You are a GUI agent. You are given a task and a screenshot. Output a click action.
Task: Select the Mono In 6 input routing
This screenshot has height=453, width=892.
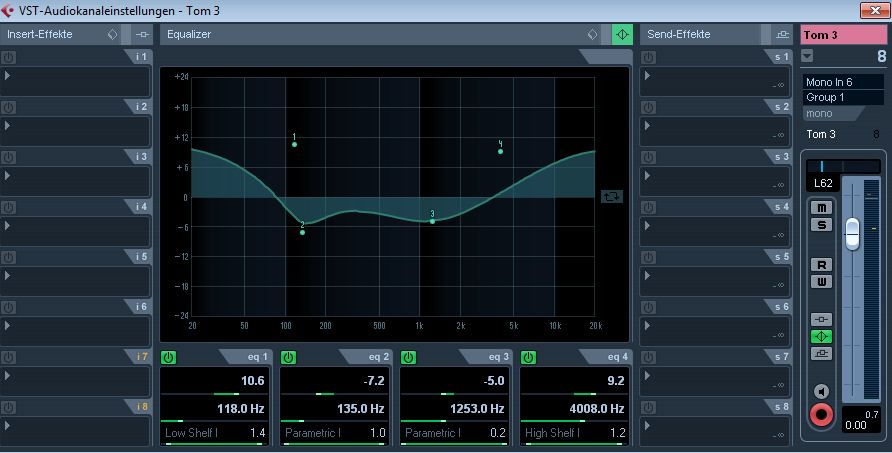(843, 82)
